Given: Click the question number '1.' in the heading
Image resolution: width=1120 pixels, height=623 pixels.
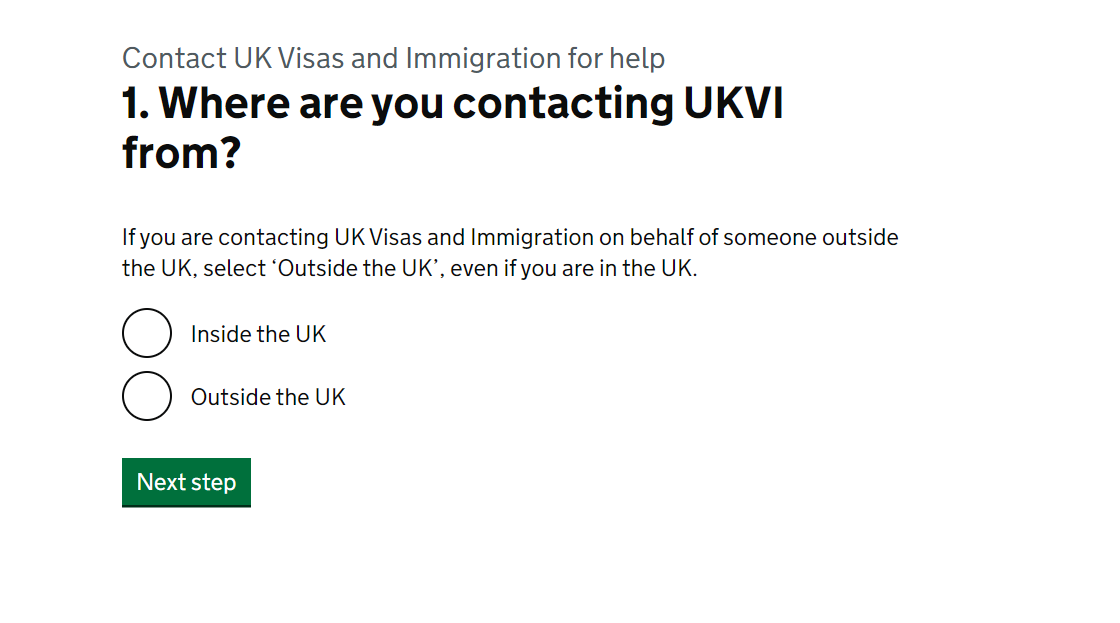Looking at the screenshot, I should tap(136, 103).
